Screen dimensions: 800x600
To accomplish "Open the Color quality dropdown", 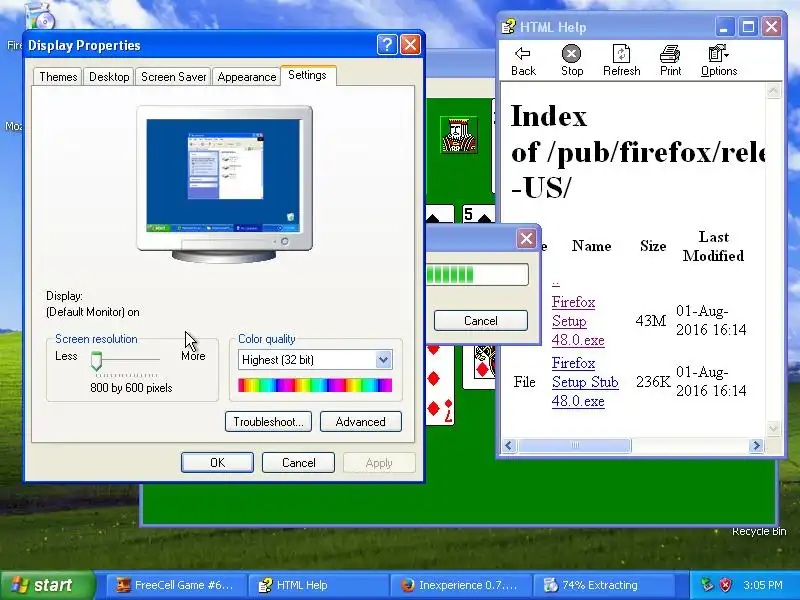I will coord(383,360).
